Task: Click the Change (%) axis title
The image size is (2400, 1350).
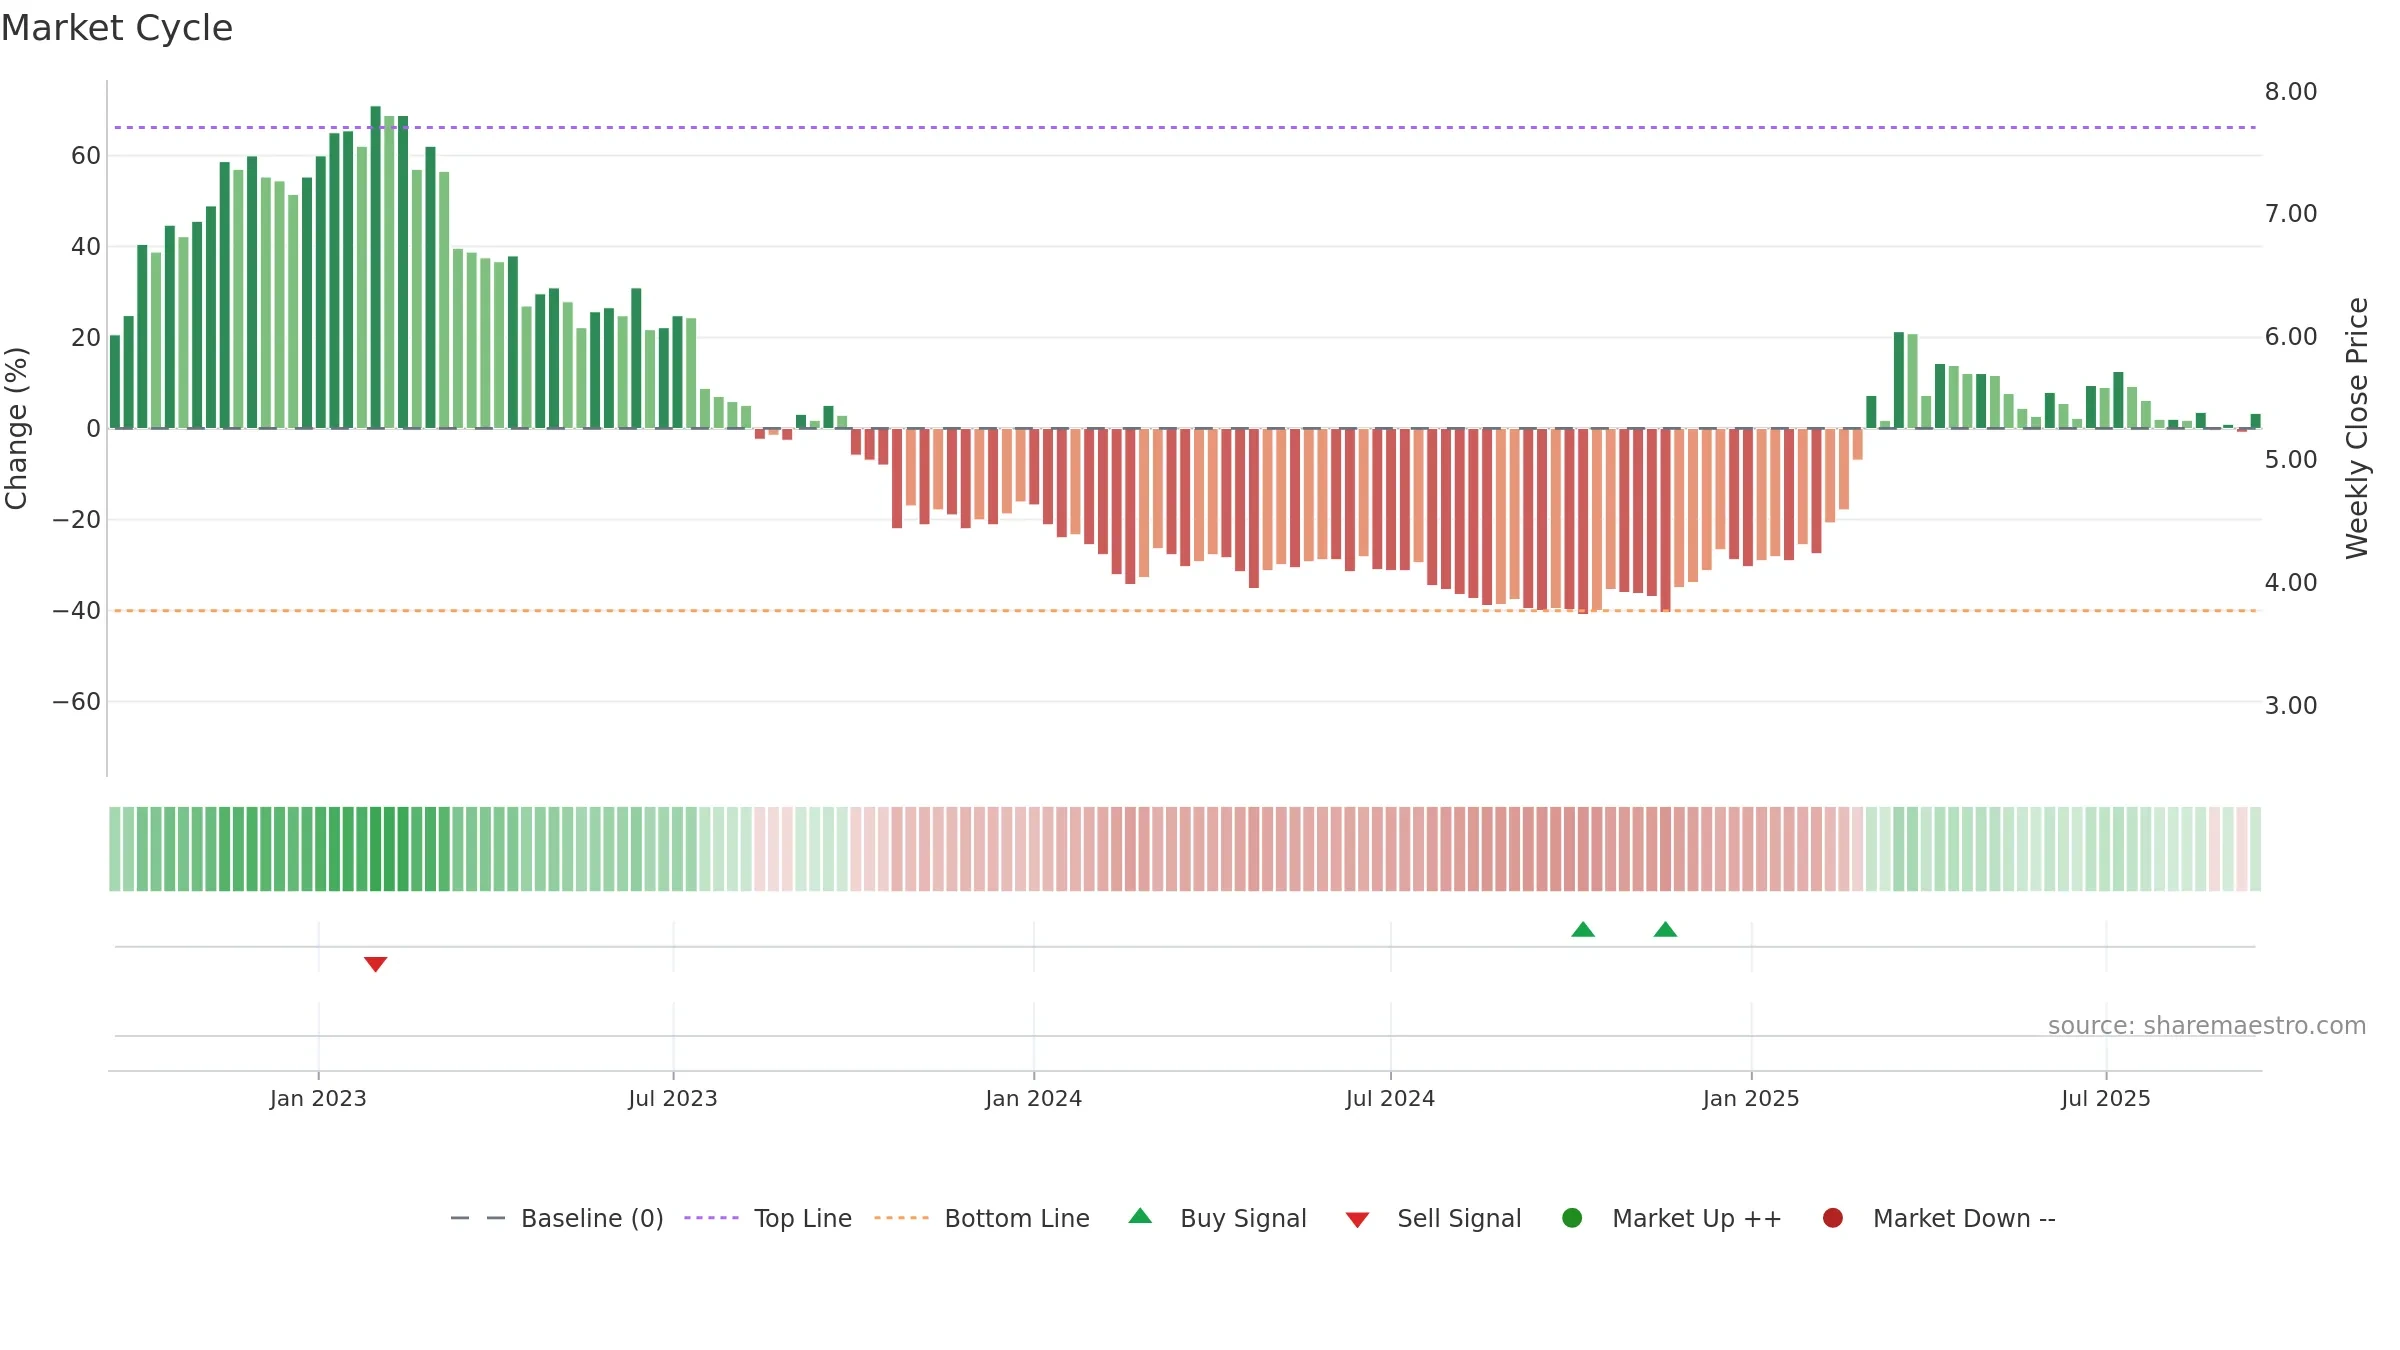Action: pos(16,428)
